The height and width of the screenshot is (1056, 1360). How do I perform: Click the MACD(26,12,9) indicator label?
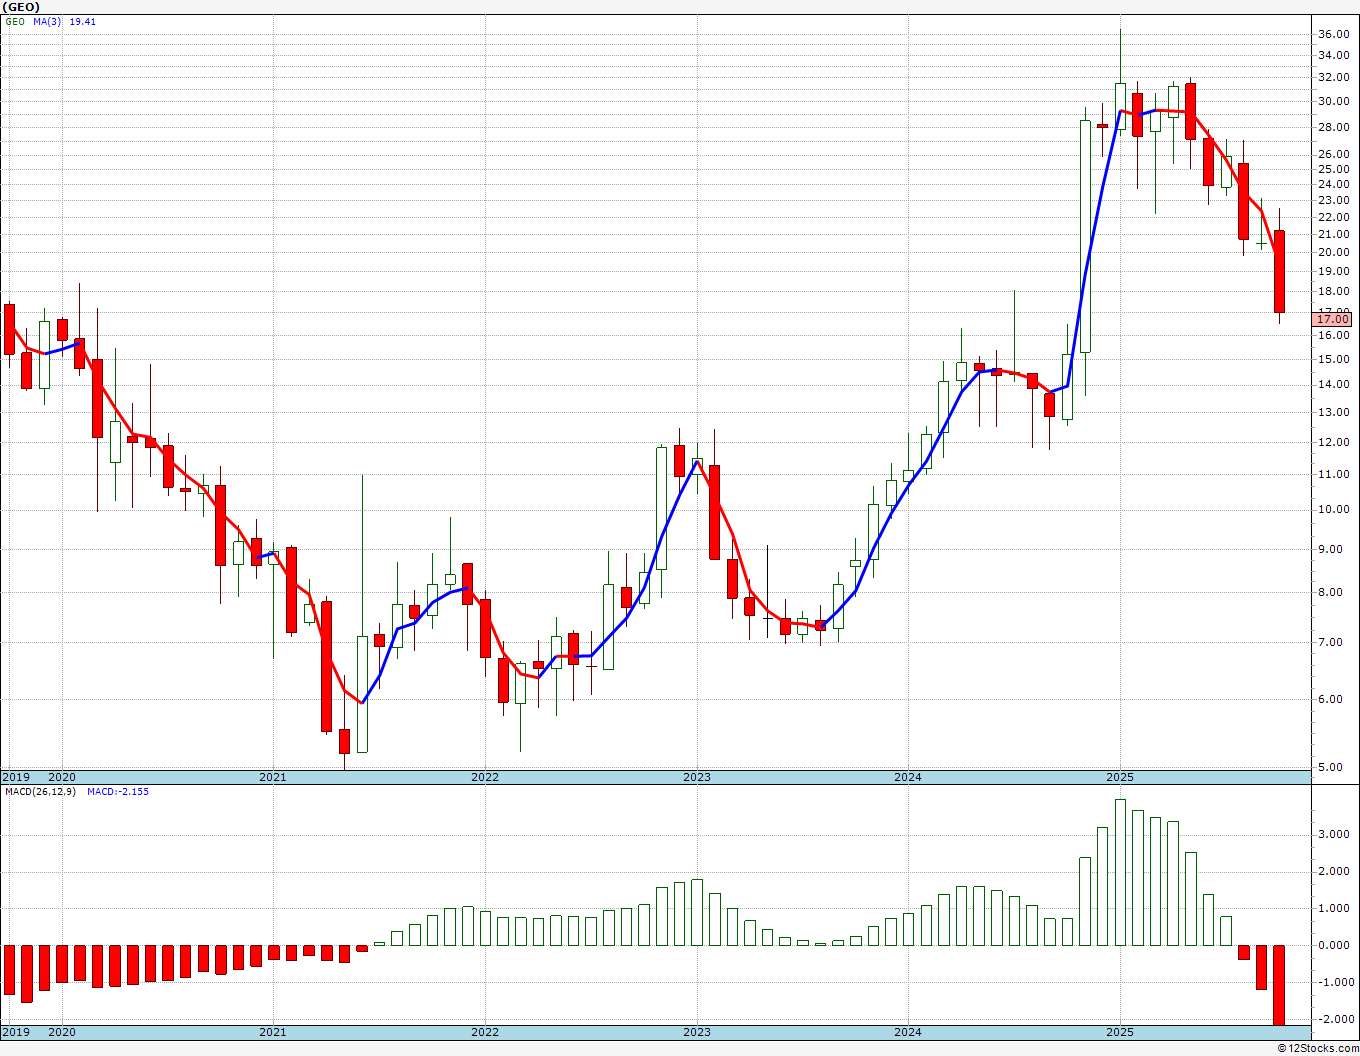click(x=40, y=792)
